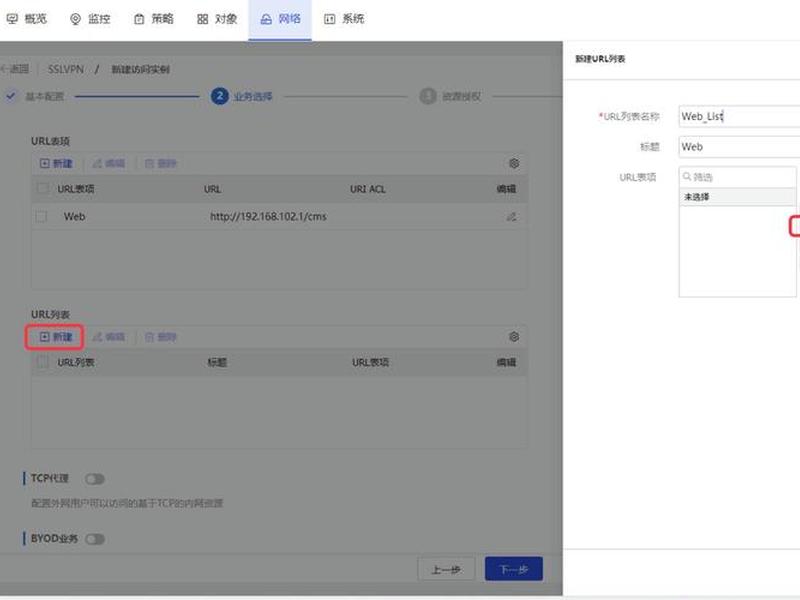Viewport: 800px width, 600px height.
Task: Select all checkbox in URL列表 header
Action: click(x=42, y=362)
